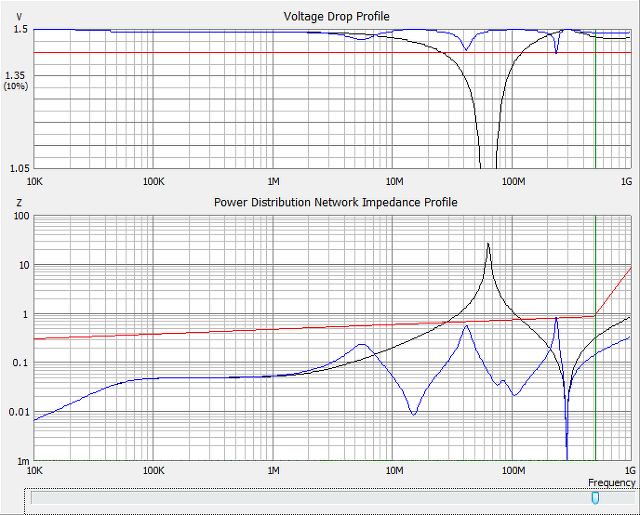640x515 pixels.
Task: Click the green frequency marker in voltage plot
Action: coord(596,99)
